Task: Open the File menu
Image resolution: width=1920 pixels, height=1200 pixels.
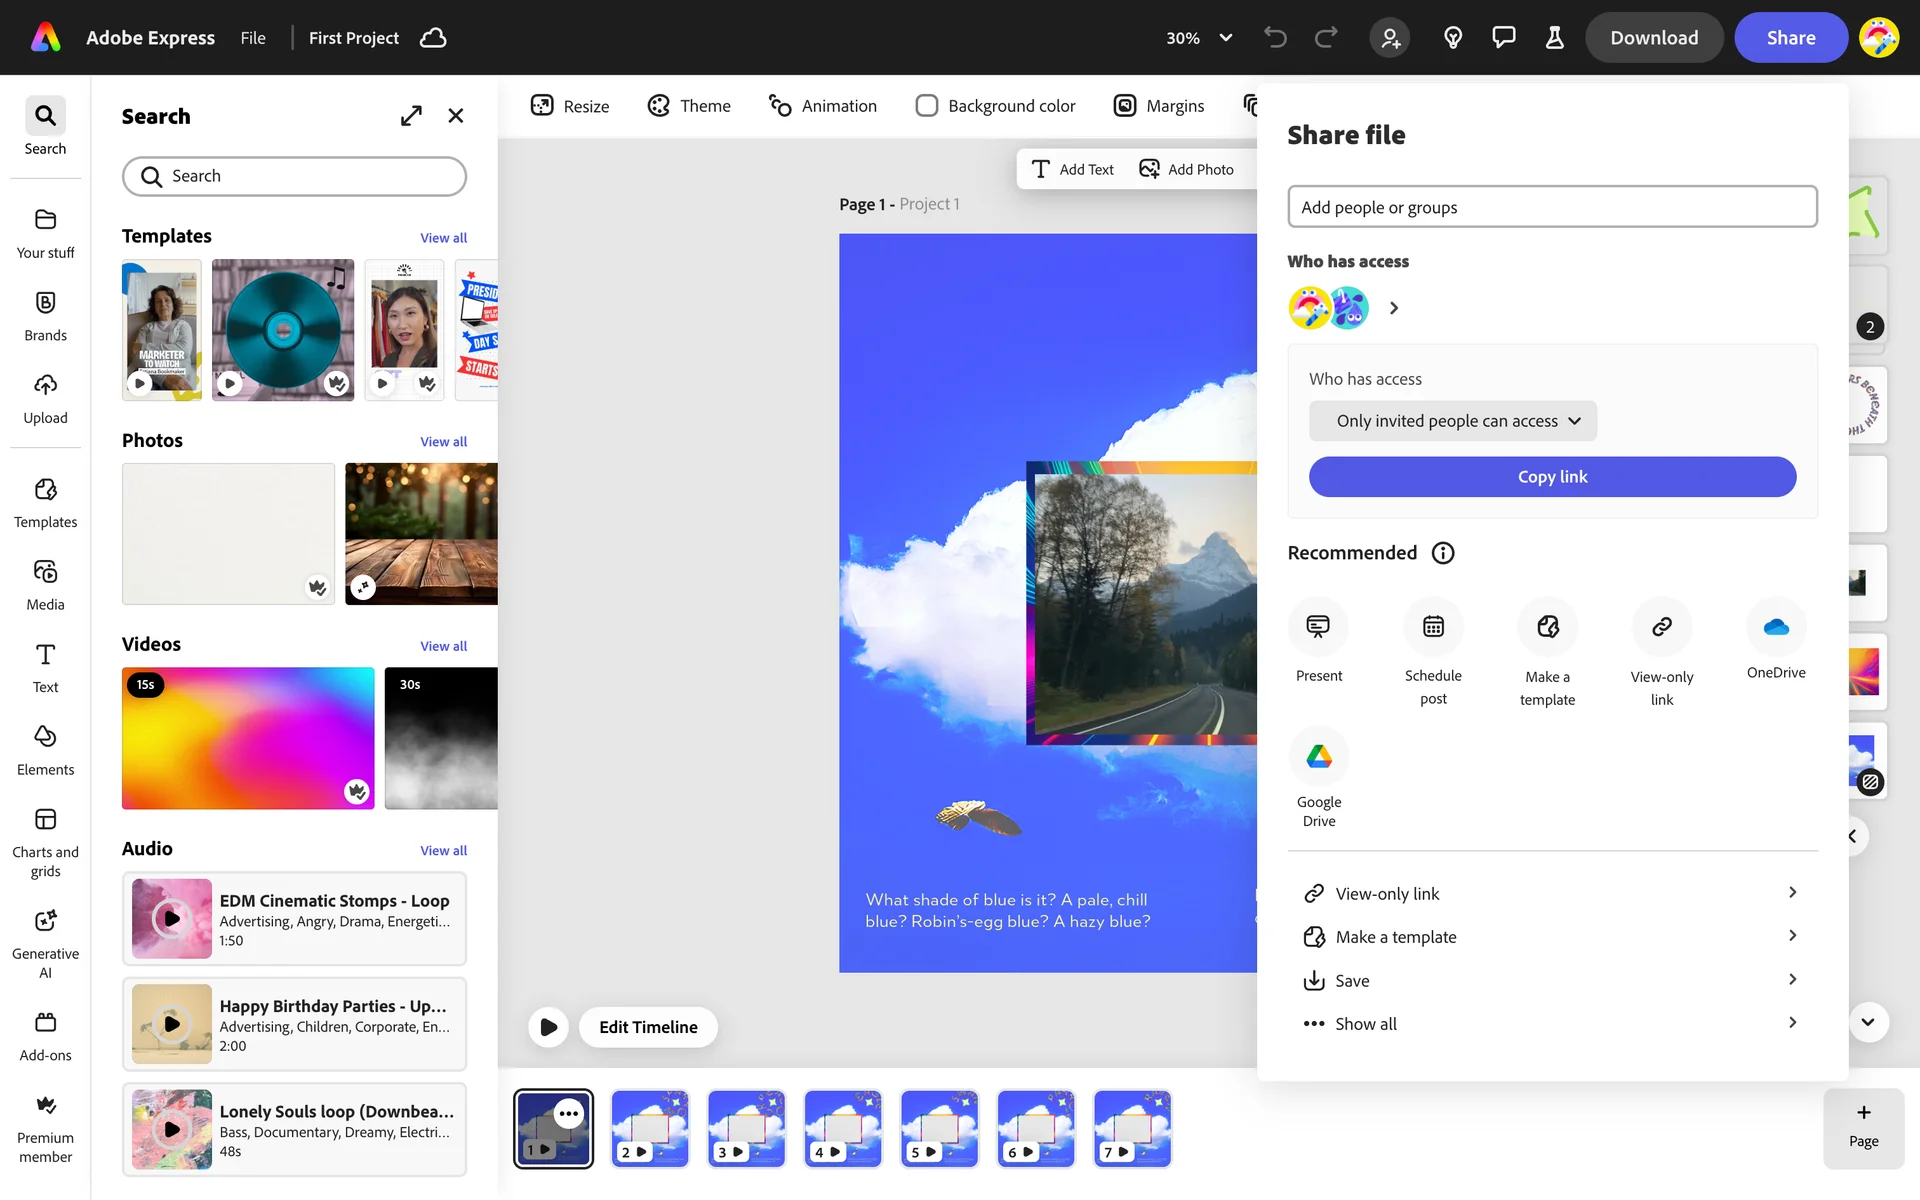Action: (253, 38)
